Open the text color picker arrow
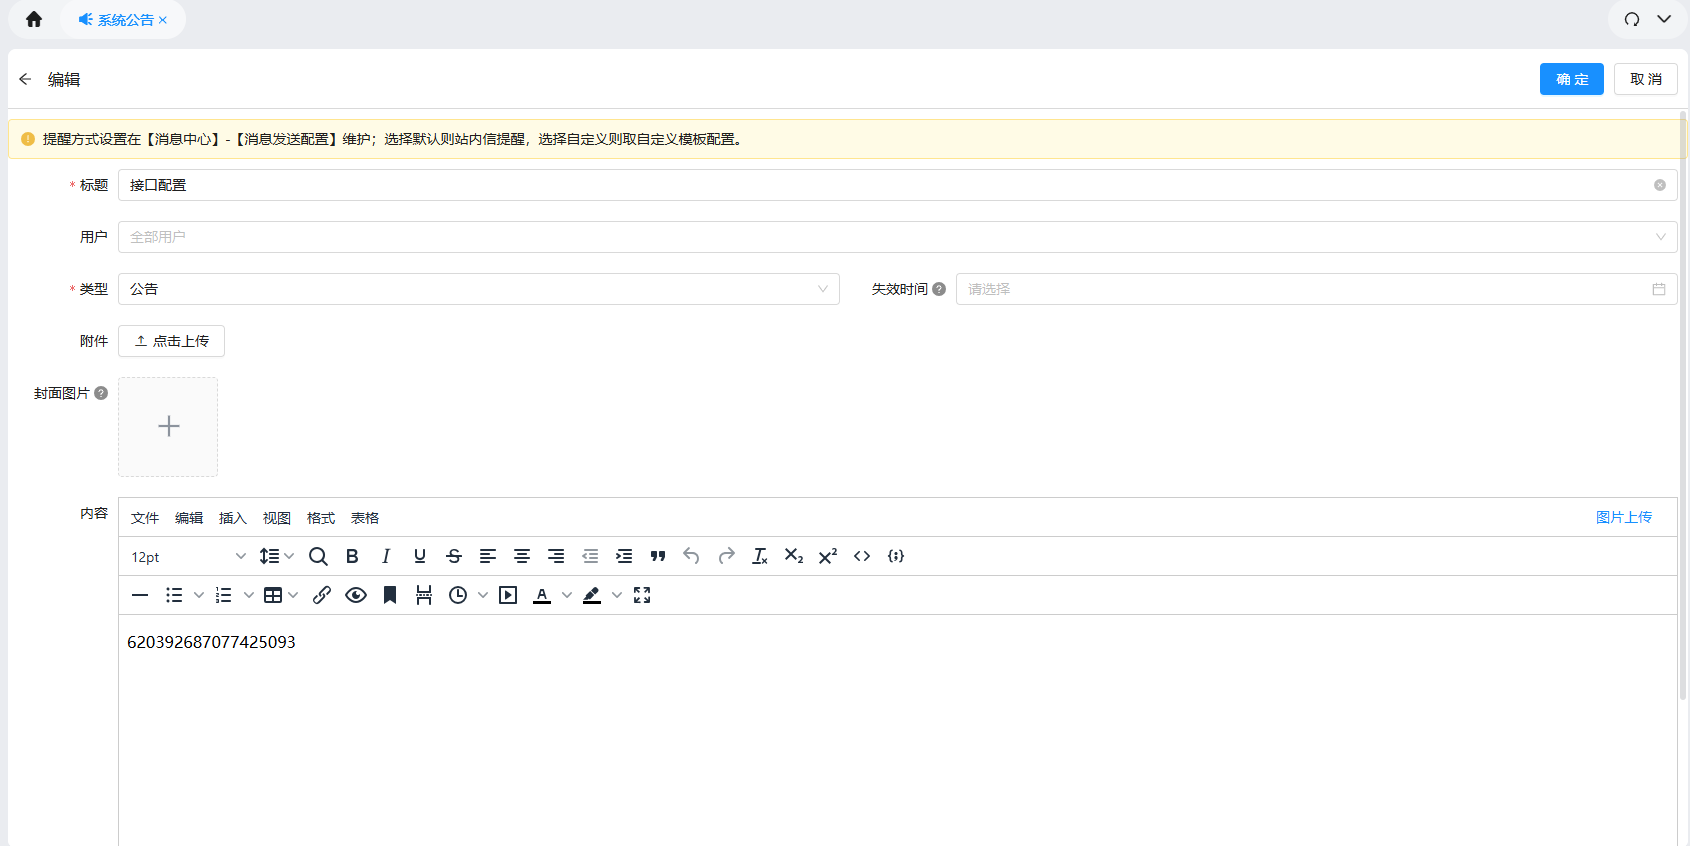The image size is (1690, 846). click(x=567, y=595)
